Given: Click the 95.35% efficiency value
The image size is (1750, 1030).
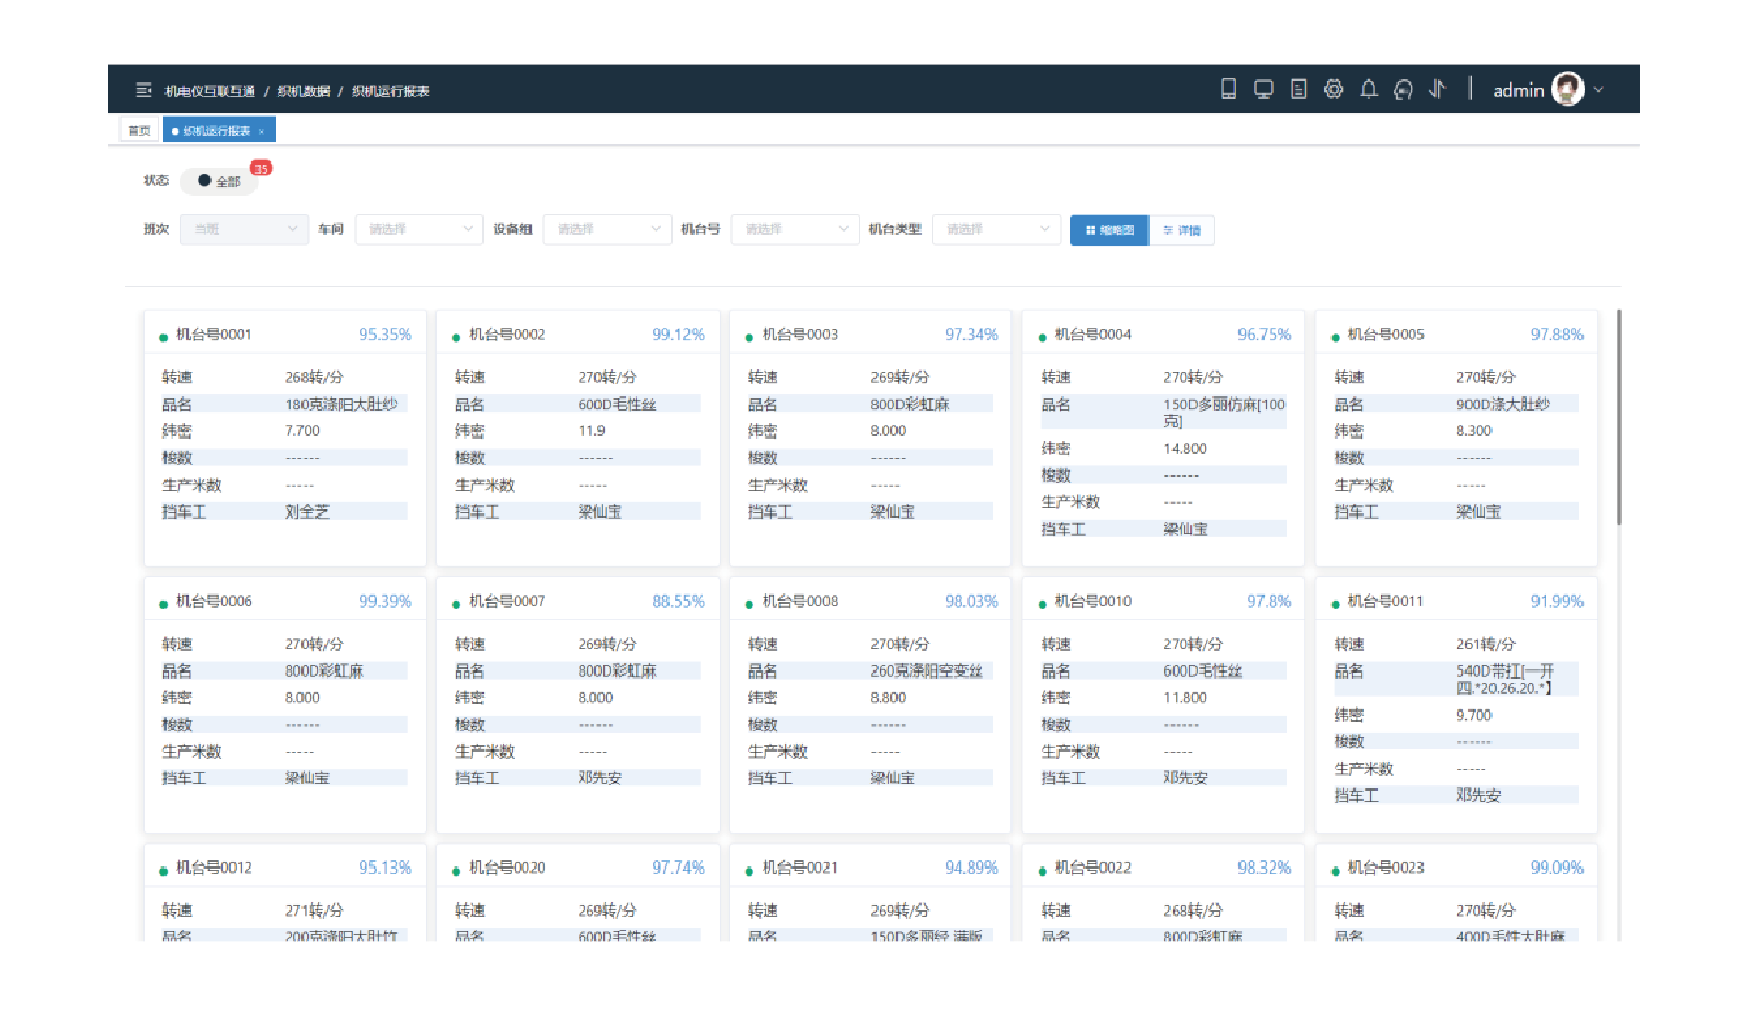Looking at the screenshot, I should pos(385,334).
